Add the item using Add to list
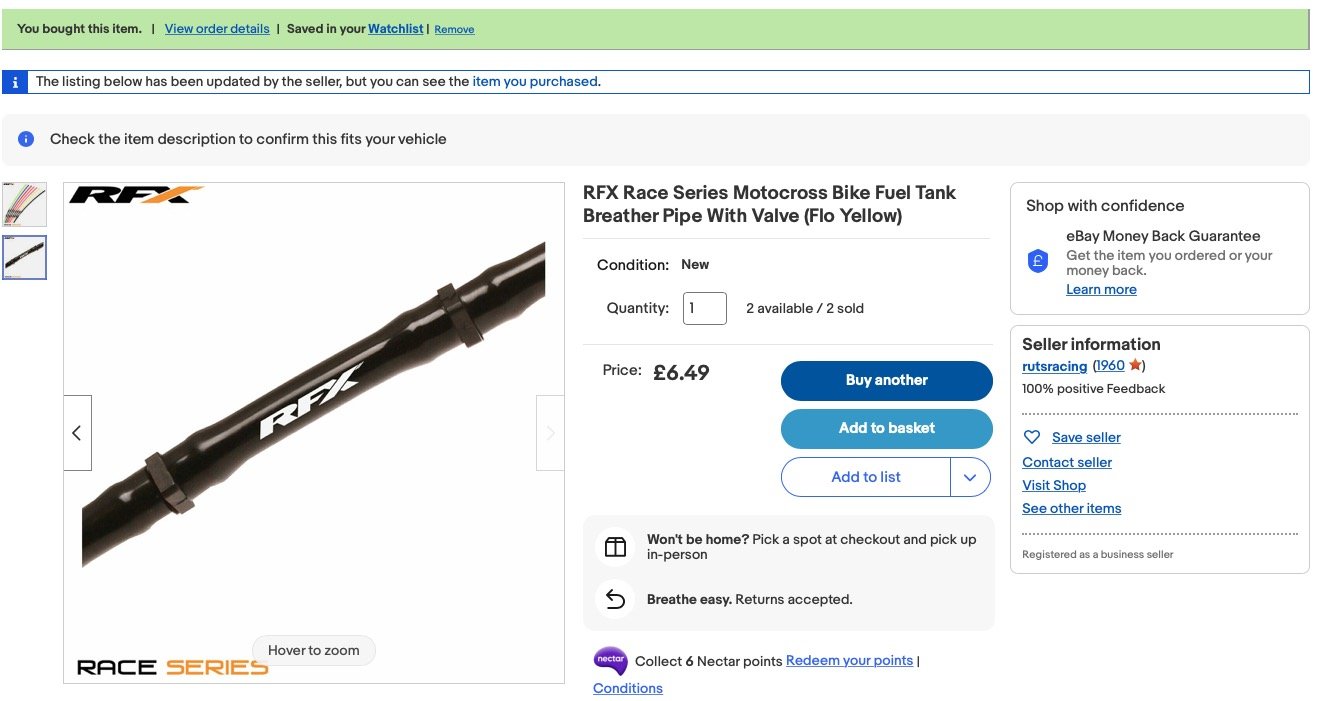 [866, 477]
